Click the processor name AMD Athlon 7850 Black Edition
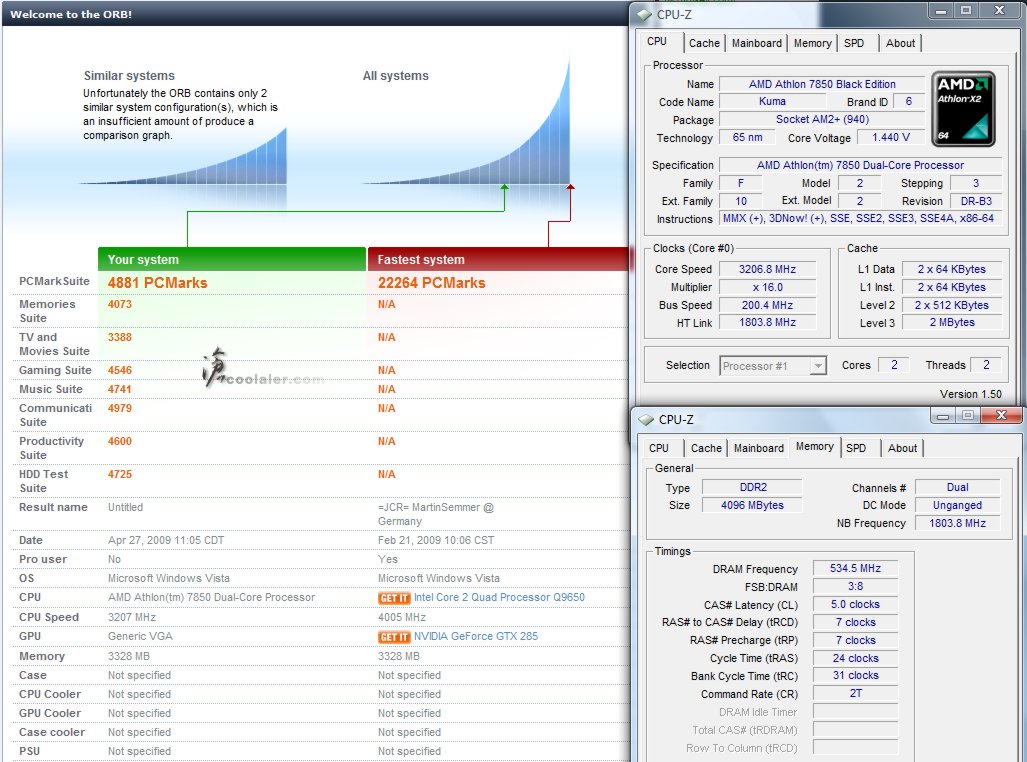 [822, 84]
